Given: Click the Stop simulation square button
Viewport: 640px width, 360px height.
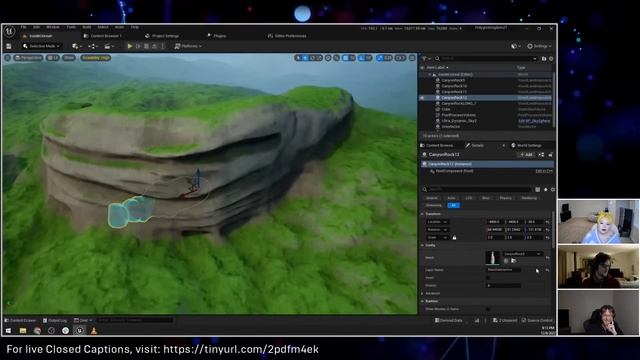Looking at the screenshot, I should click(x=147, y=46).
